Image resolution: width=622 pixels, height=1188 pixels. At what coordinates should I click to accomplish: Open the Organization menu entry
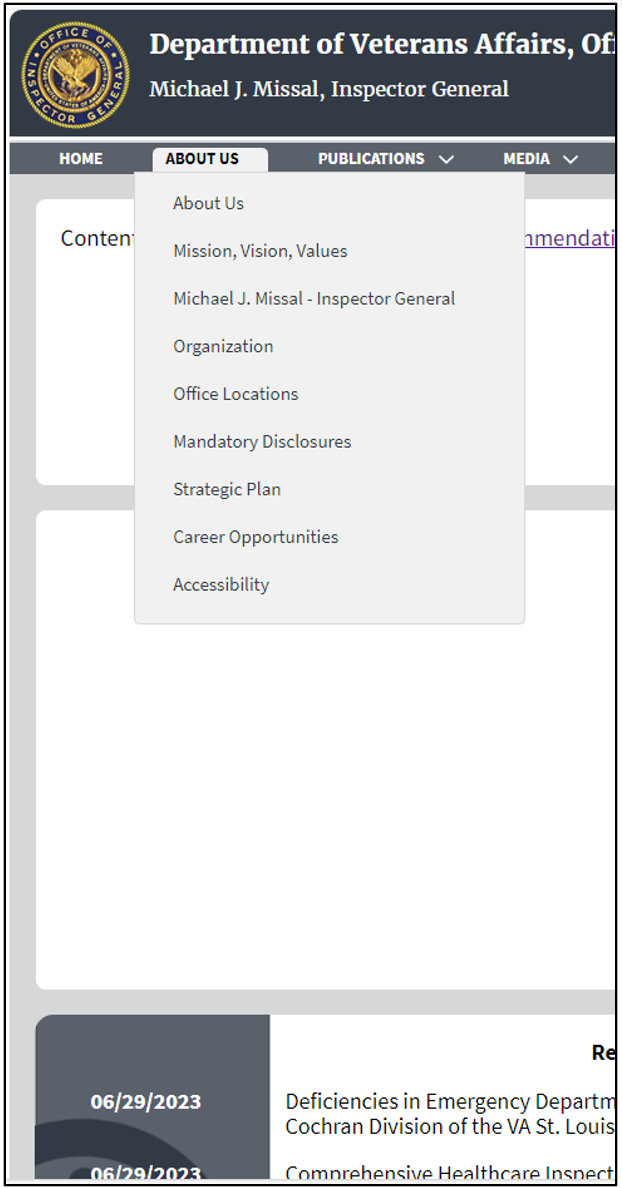223,345
